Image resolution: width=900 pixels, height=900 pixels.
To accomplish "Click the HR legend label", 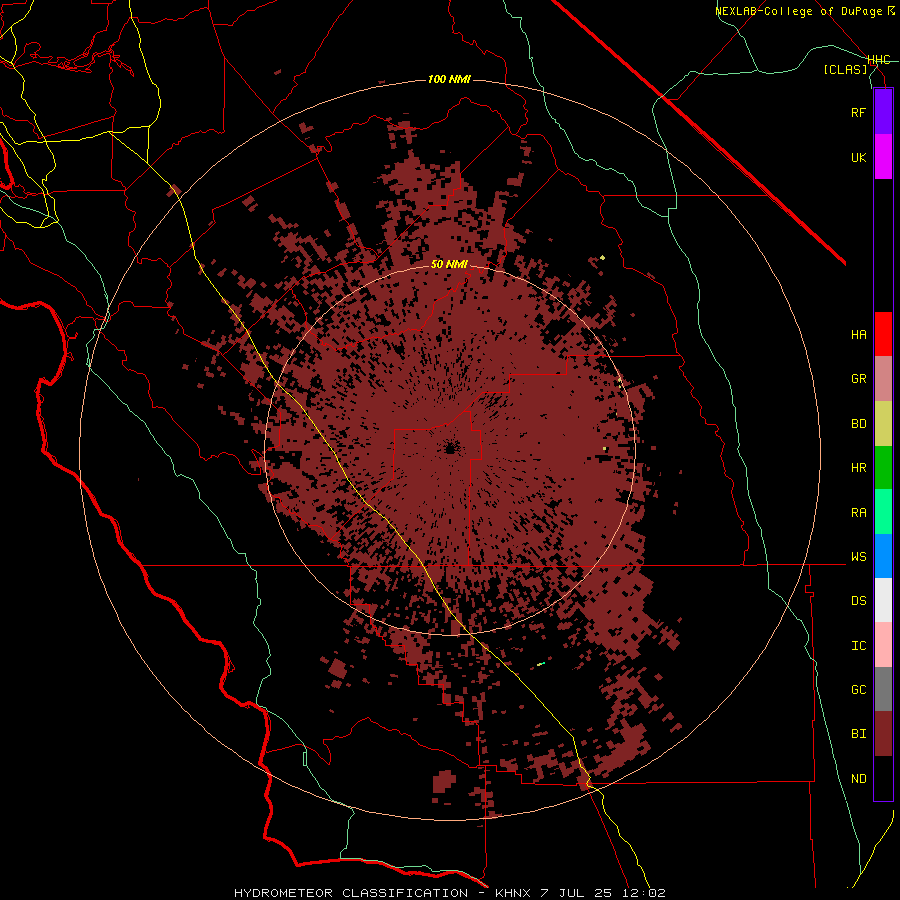I will click(859, 468).
